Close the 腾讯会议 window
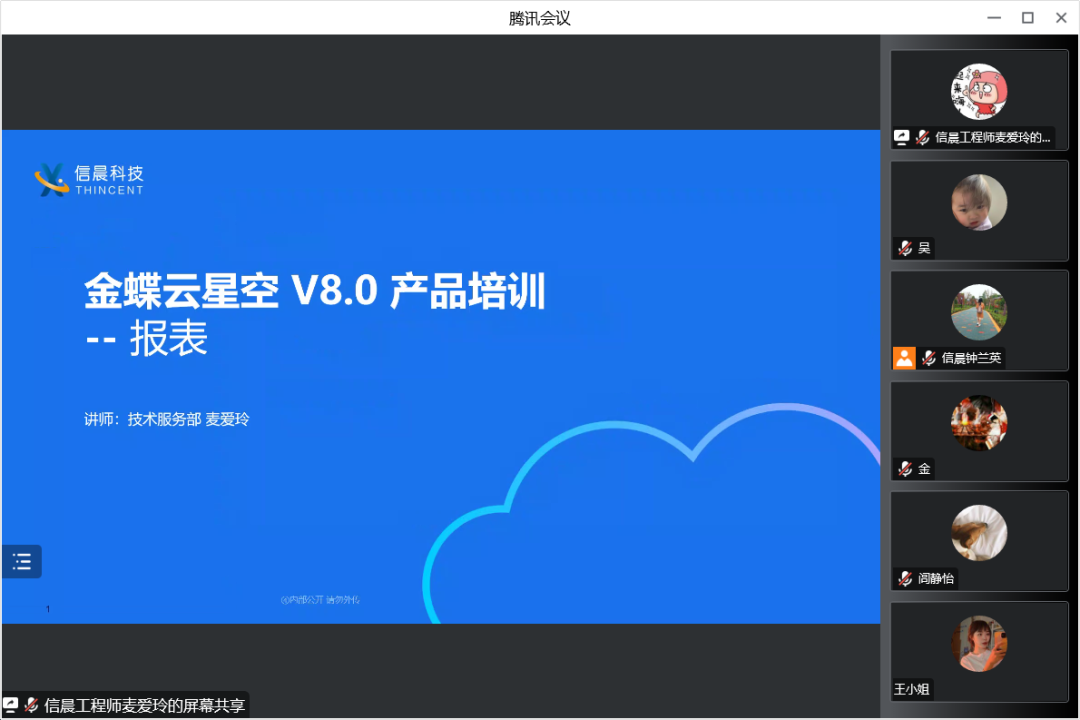 tap(1061, 18)
